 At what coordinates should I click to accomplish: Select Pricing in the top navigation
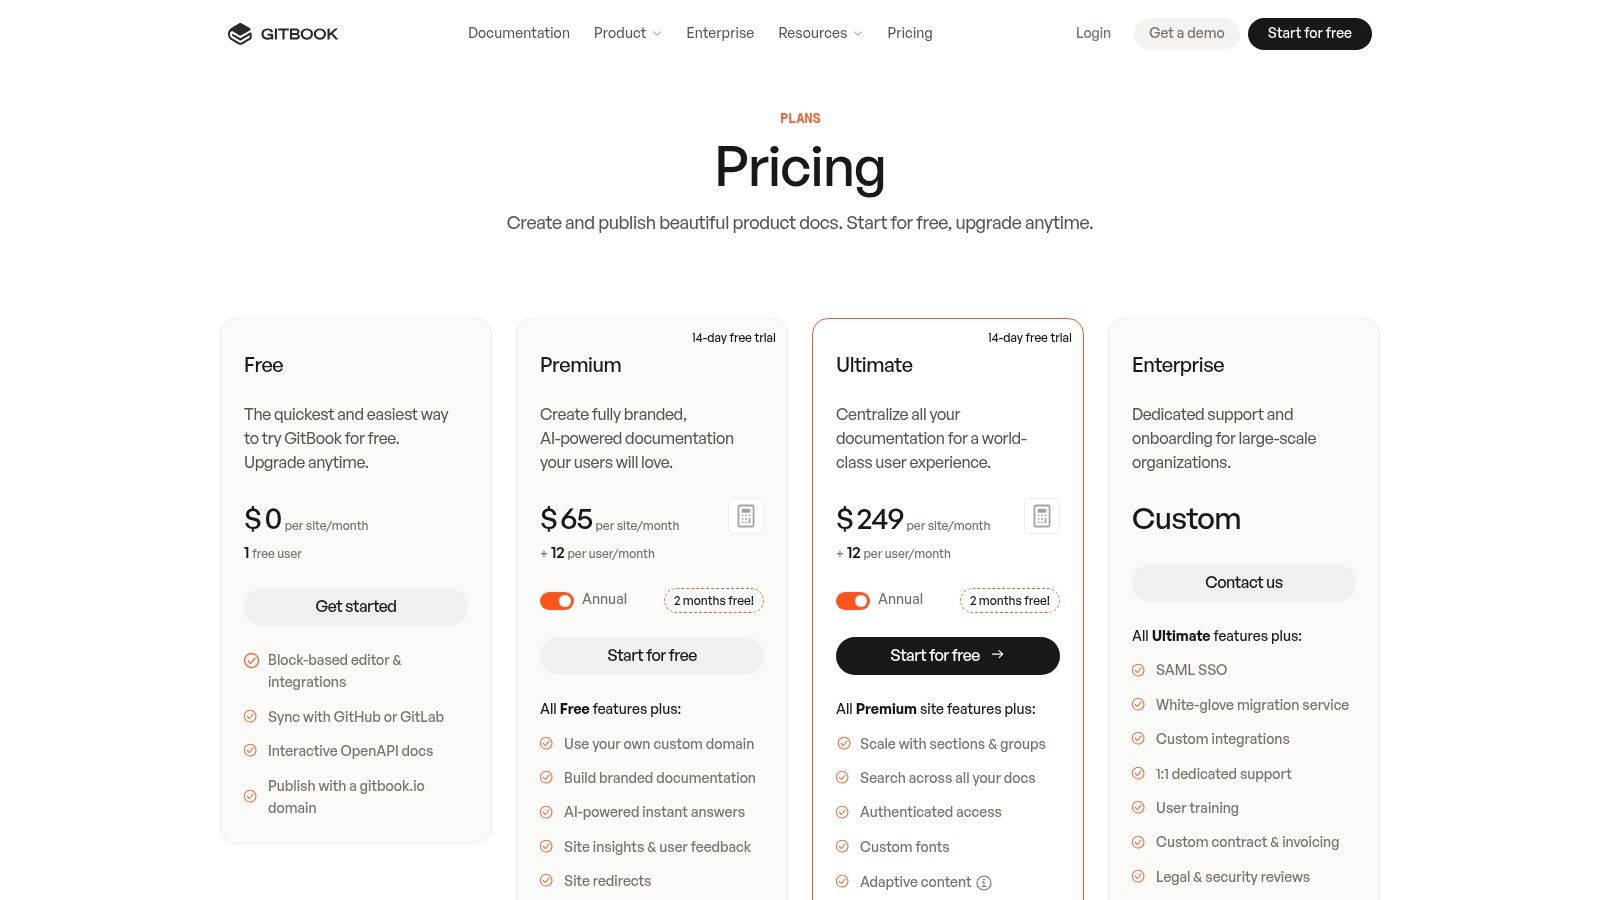tap(909, 33)
